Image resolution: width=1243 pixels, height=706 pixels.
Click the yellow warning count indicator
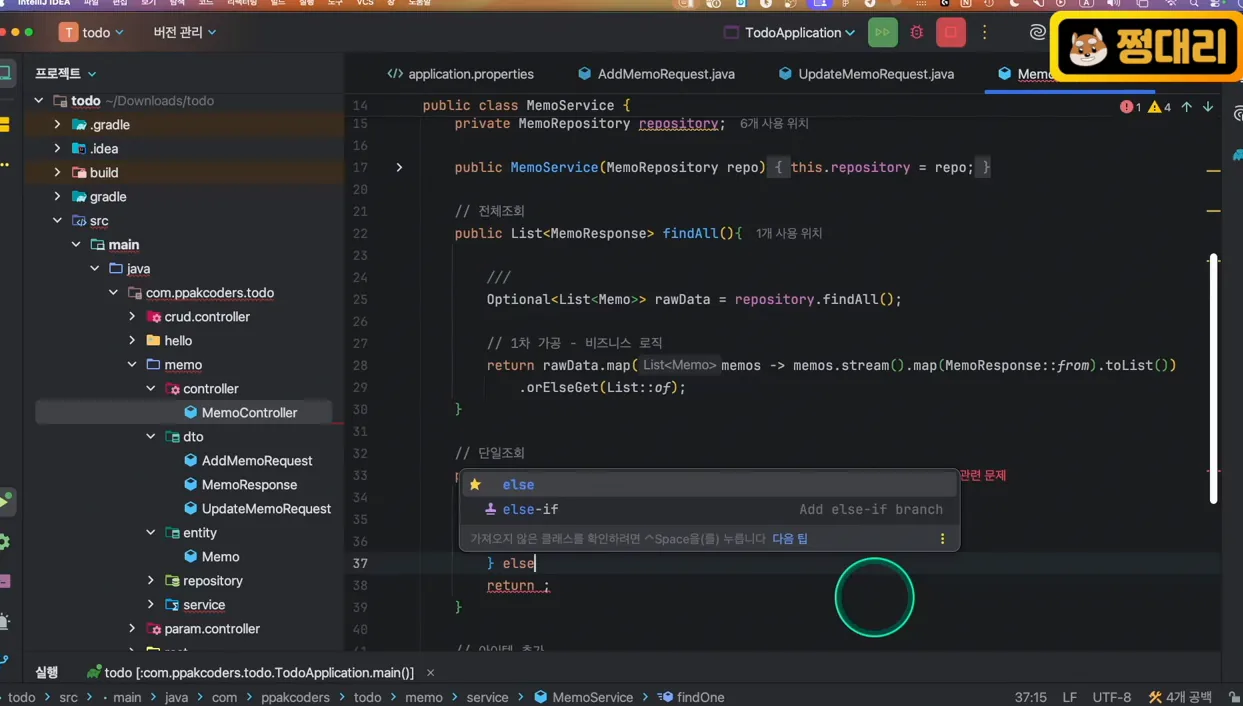tap(1160, 107)
